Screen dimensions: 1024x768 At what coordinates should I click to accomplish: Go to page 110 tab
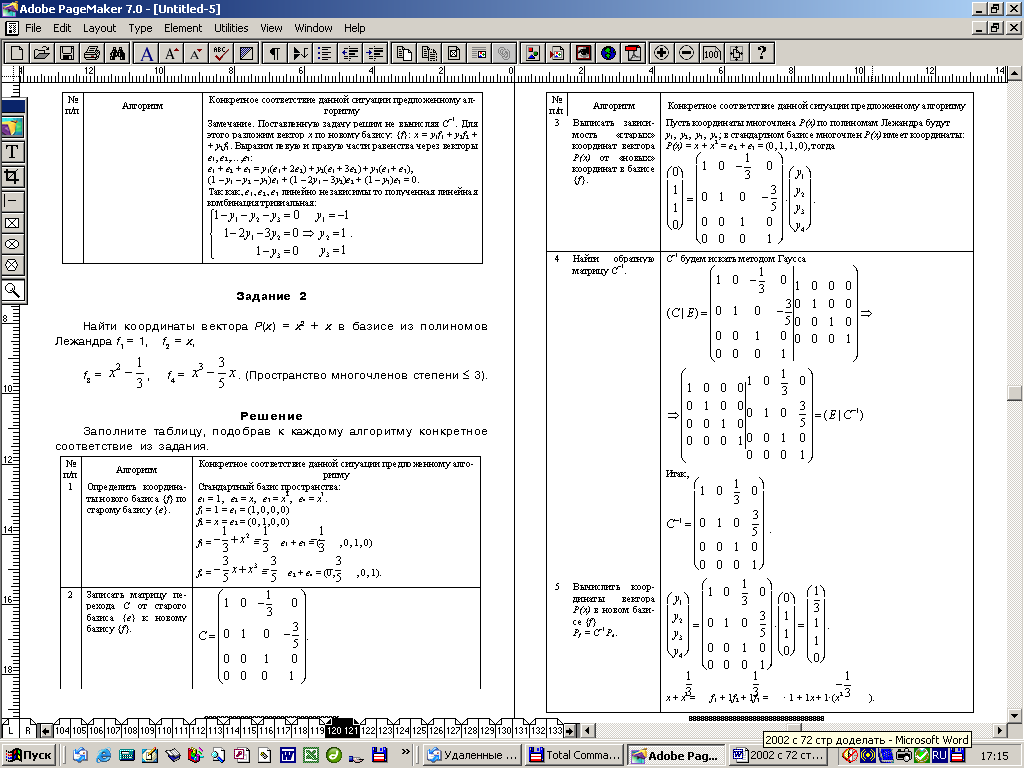point(164,730)
